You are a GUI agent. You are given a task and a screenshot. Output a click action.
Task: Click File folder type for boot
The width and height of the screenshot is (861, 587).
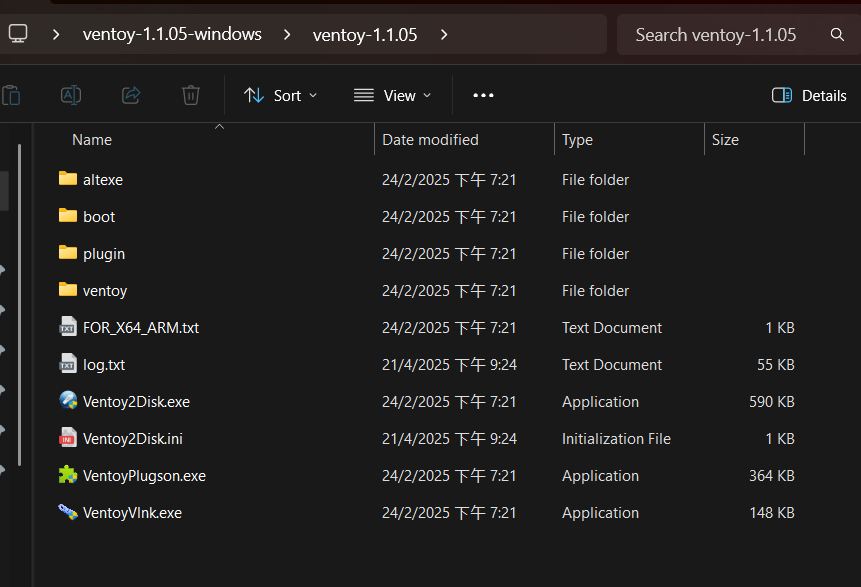[595, 217]
